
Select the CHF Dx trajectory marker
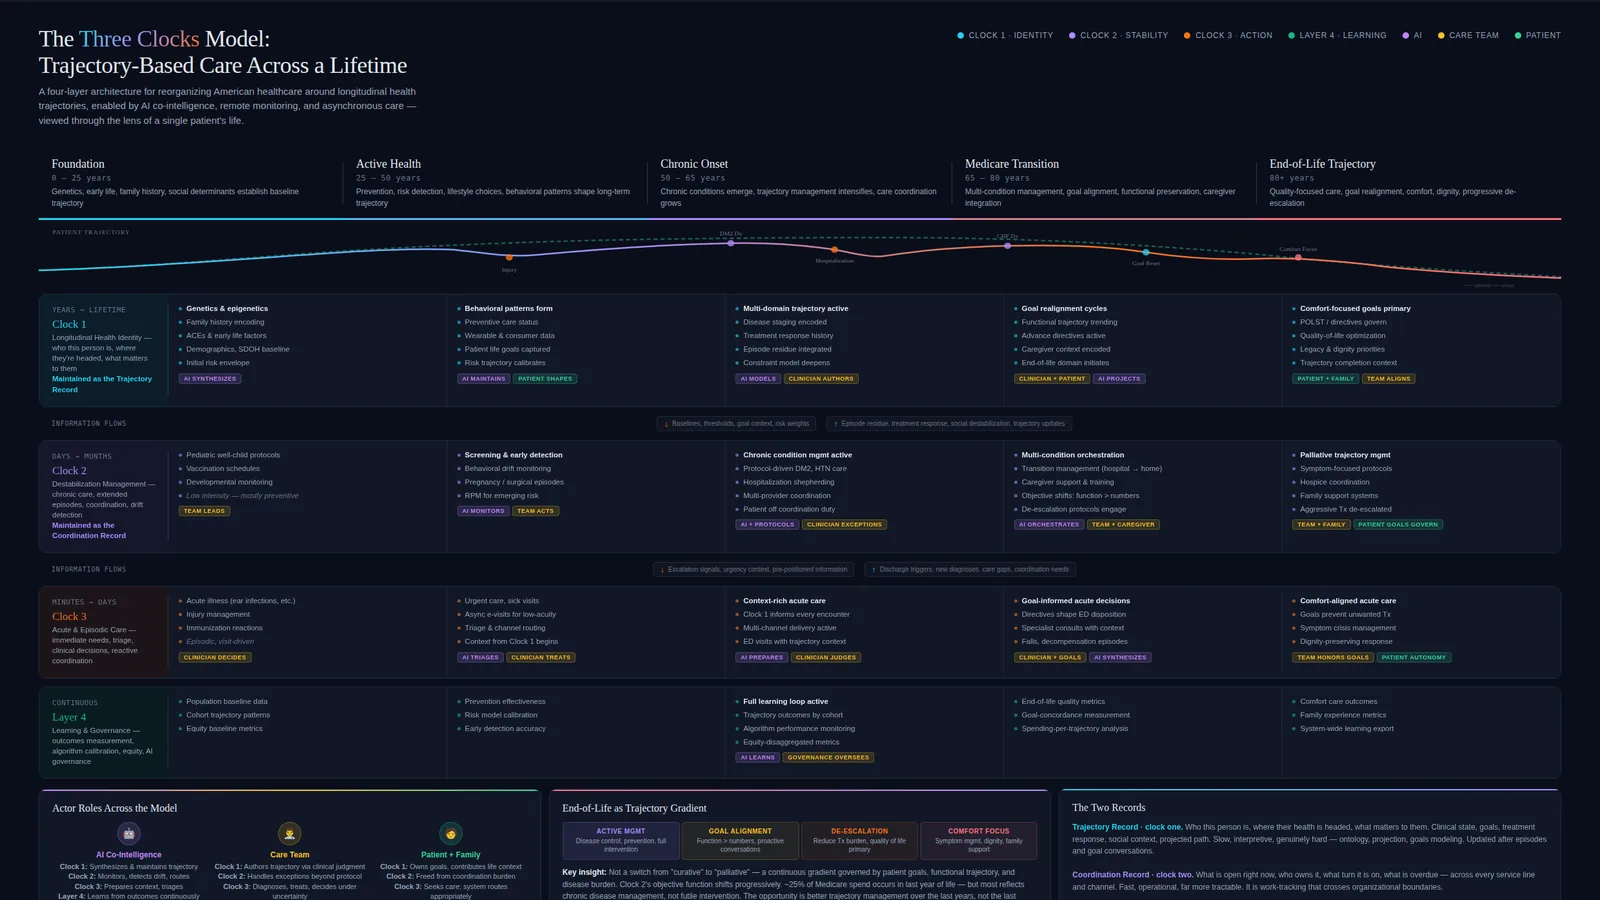1007,245
